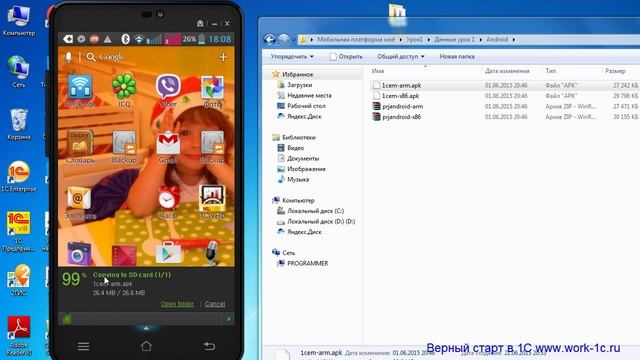Select the prjandroid-x86 archive
640x360 pixels.
(x=402, y=117)
